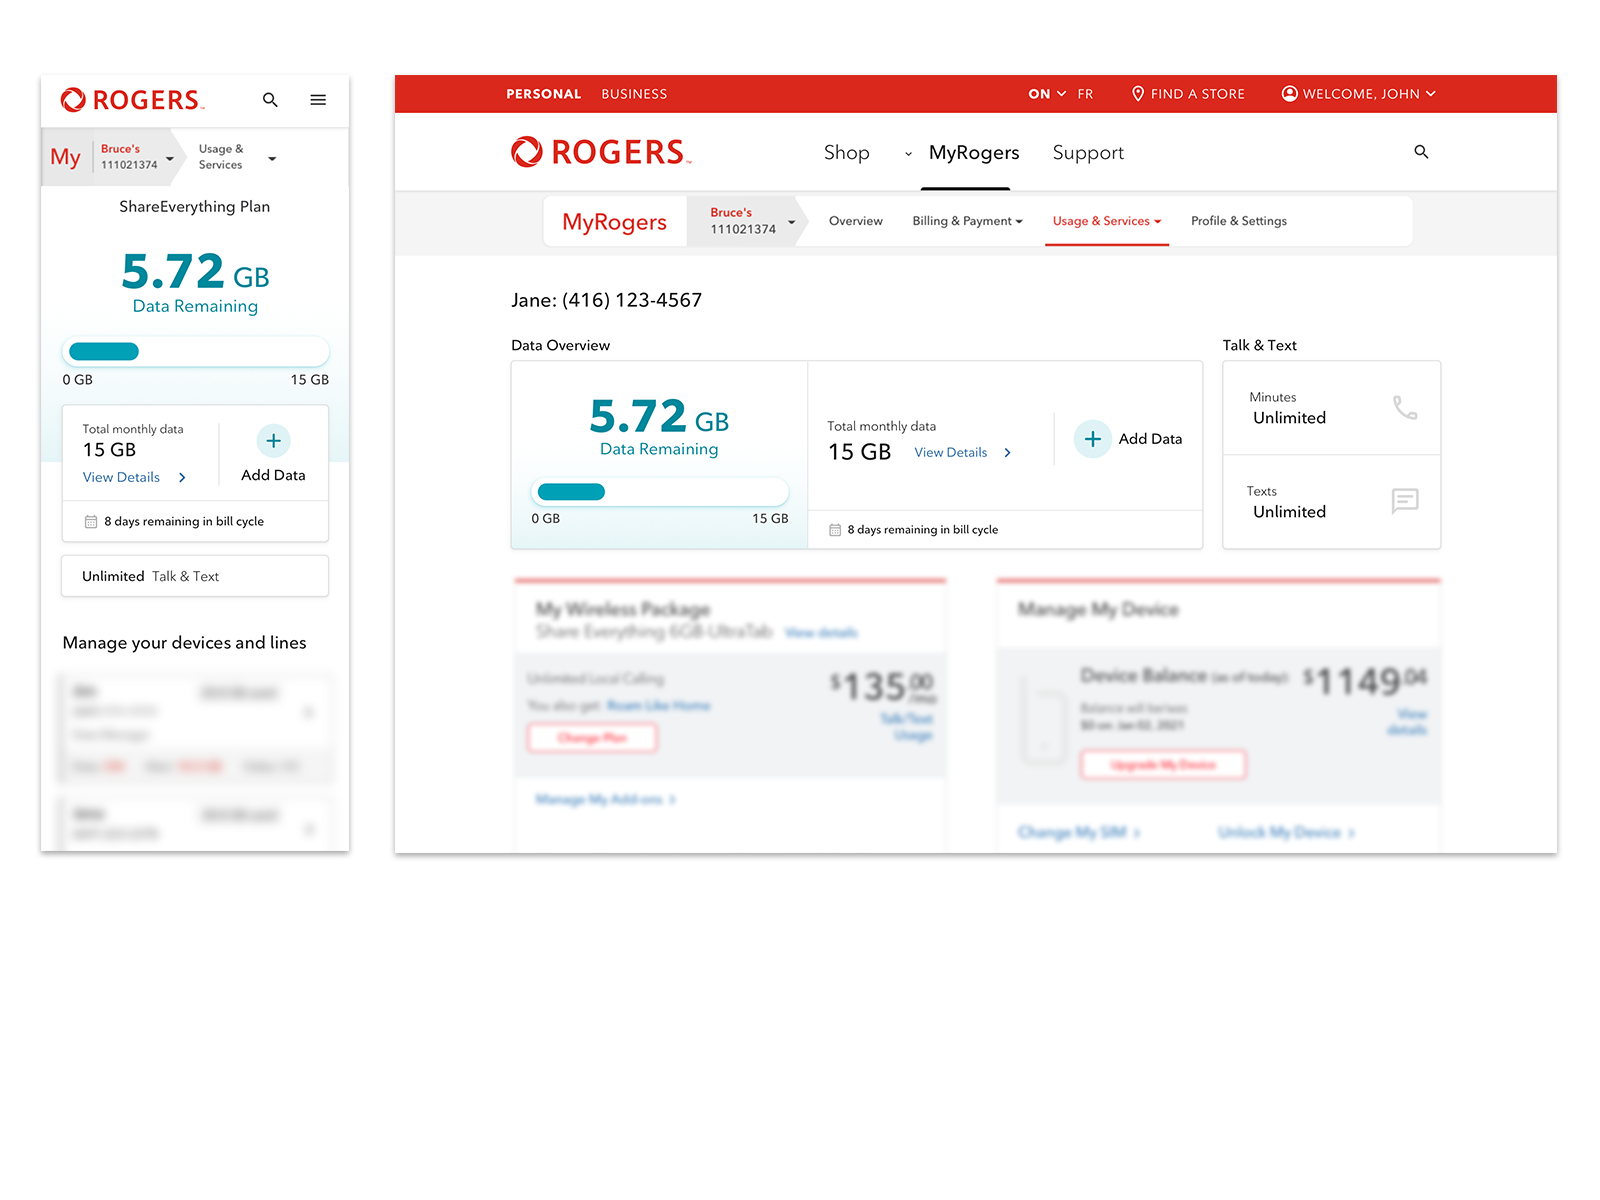Select the Overview tab
Viewport: 1600px width, 1200px height.
tap(856, 221)
